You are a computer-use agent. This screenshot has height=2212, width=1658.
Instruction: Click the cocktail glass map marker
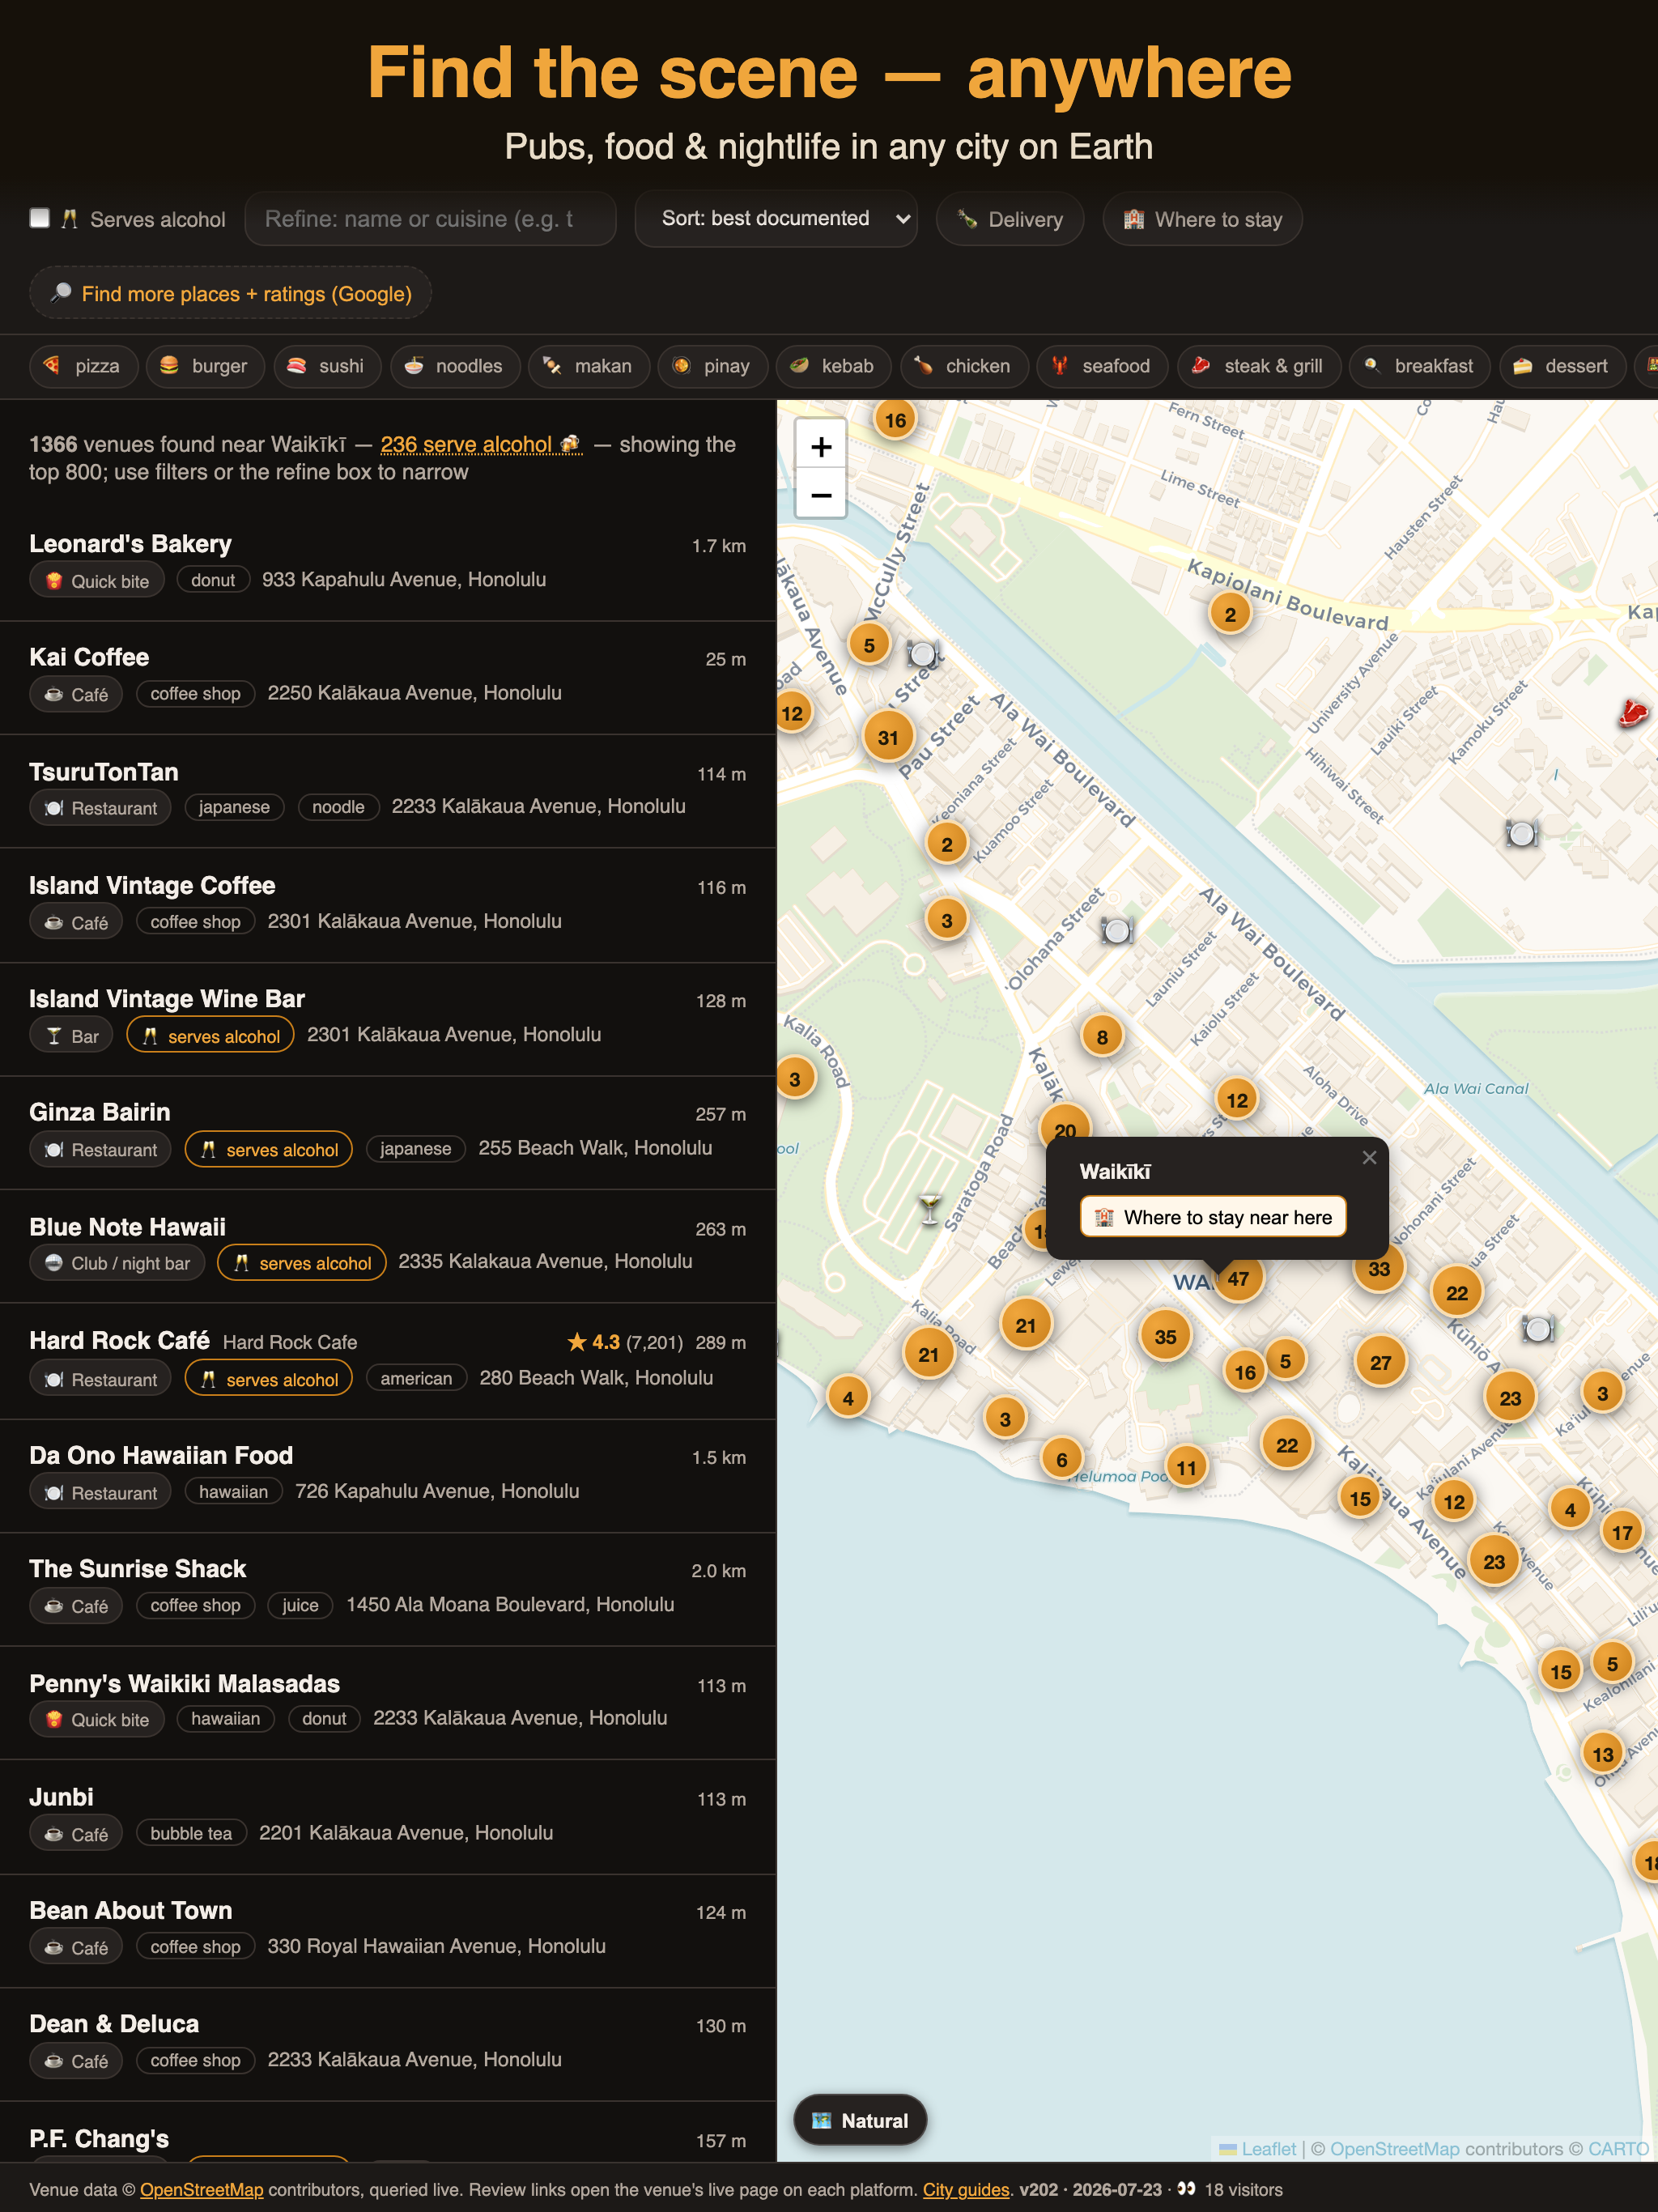(930, 1208)
